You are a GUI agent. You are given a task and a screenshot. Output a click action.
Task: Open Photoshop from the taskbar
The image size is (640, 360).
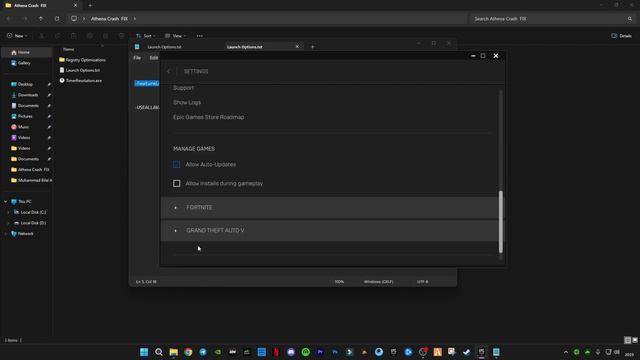pos(335,352)
